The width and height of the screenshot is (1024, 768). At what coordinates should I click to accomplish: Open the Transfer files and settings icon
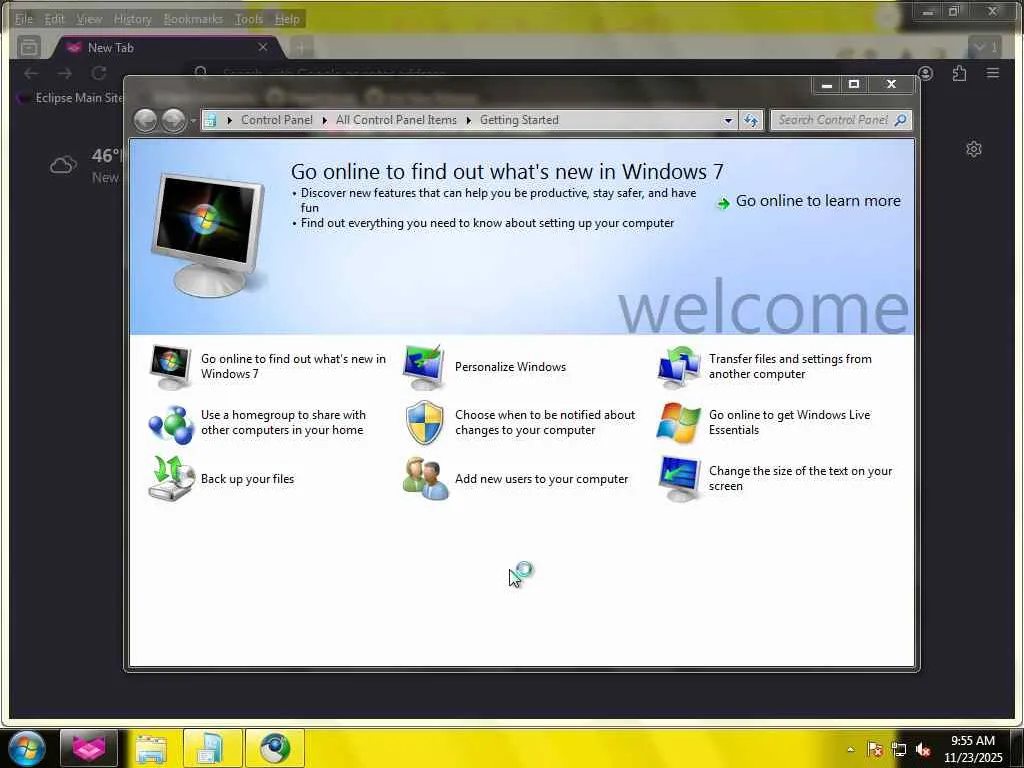point(679,367)
